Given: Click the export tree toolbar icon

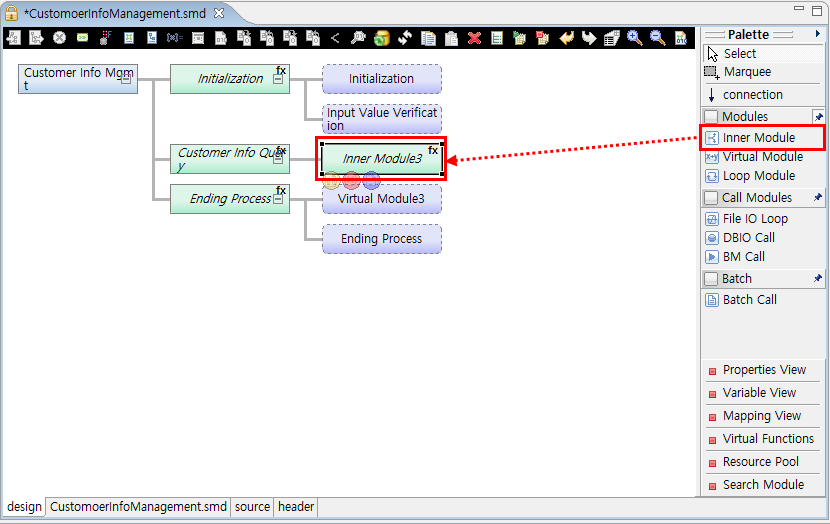Looking at the screenshot, I should tap(36, 38).
